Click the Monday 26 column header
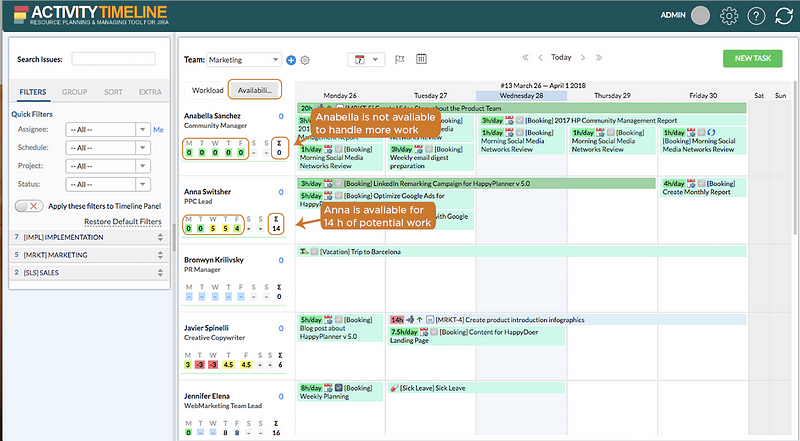The height and width of the screenshot is (441, 800). coord(340,95)
